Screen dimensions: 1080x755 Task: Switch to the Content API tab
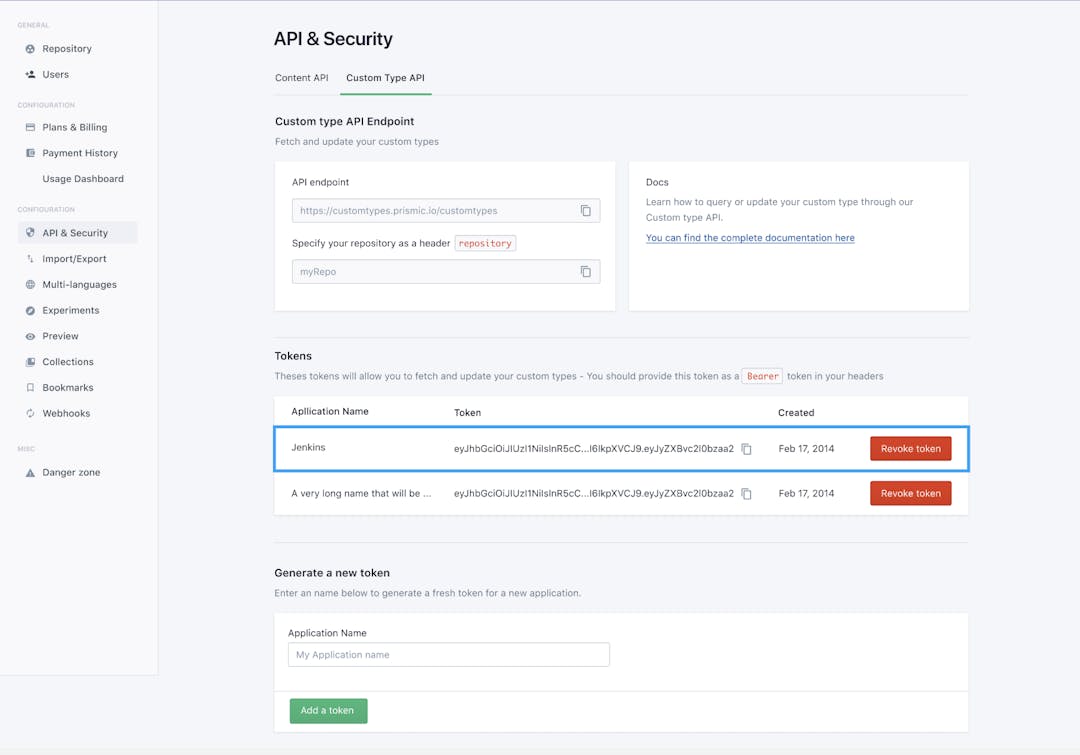tap(301, 77)
